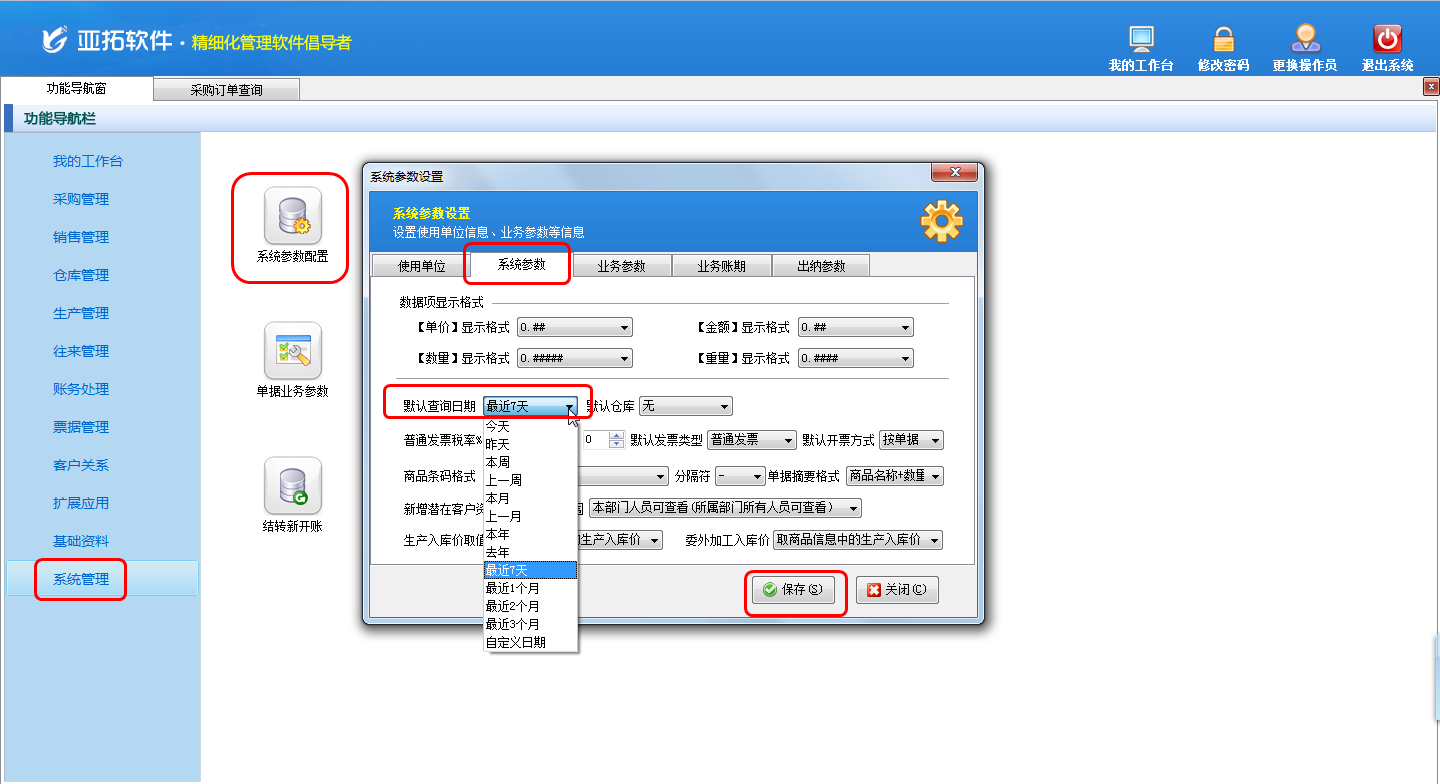Choose 自定义日期 in the date list

[x=515, y=642]
